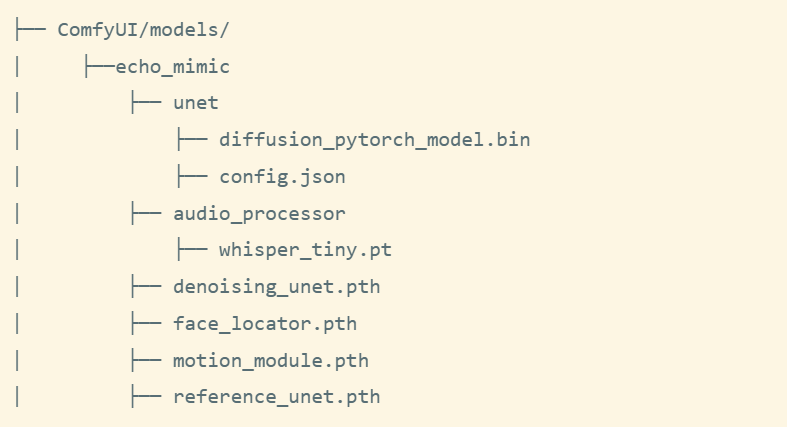The image size is (787, 427).
Task: Click the face_locator.pth entry
Action: [x=265, y=324]
